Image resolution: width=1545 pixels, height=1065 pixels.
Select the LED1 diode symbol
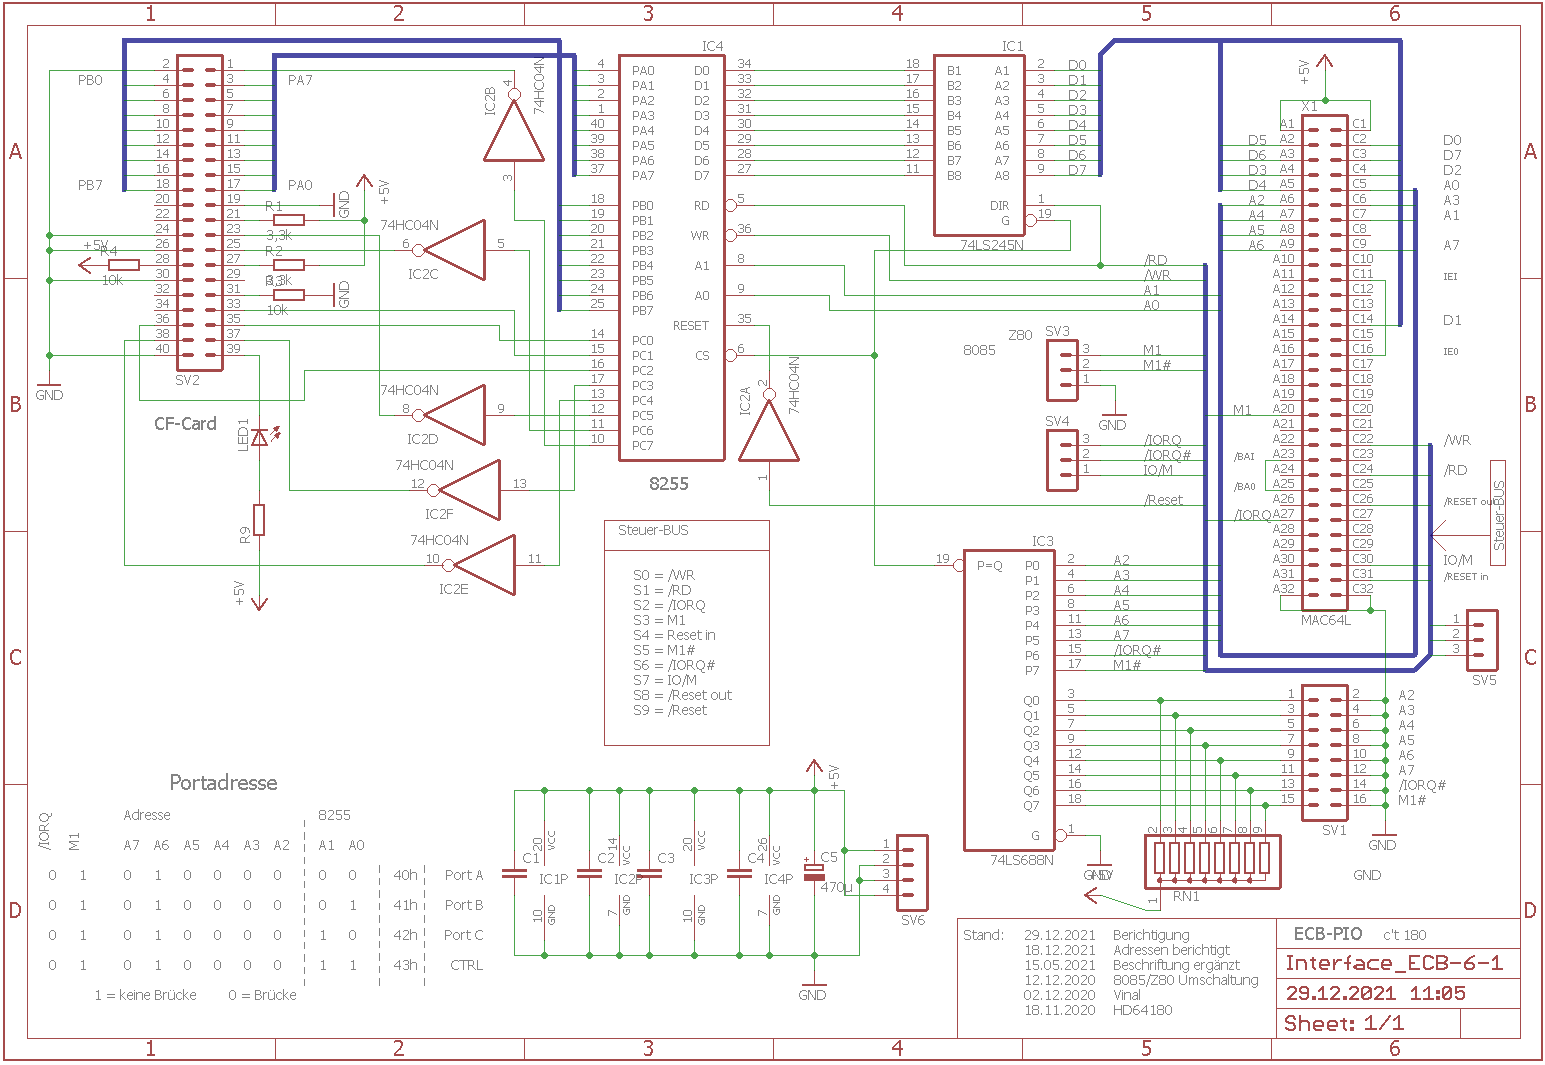pyautogui.click(x=260, y=437)
